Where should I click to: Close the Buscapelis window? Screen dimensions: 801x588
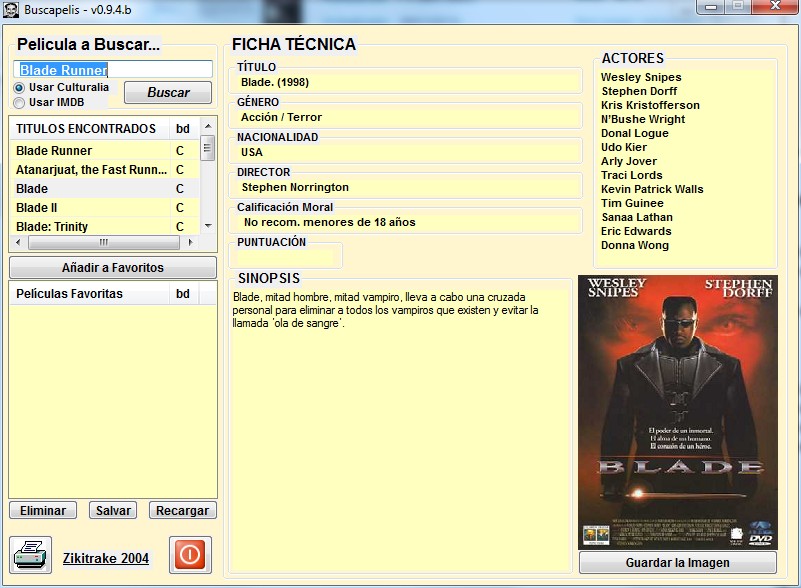774,7
